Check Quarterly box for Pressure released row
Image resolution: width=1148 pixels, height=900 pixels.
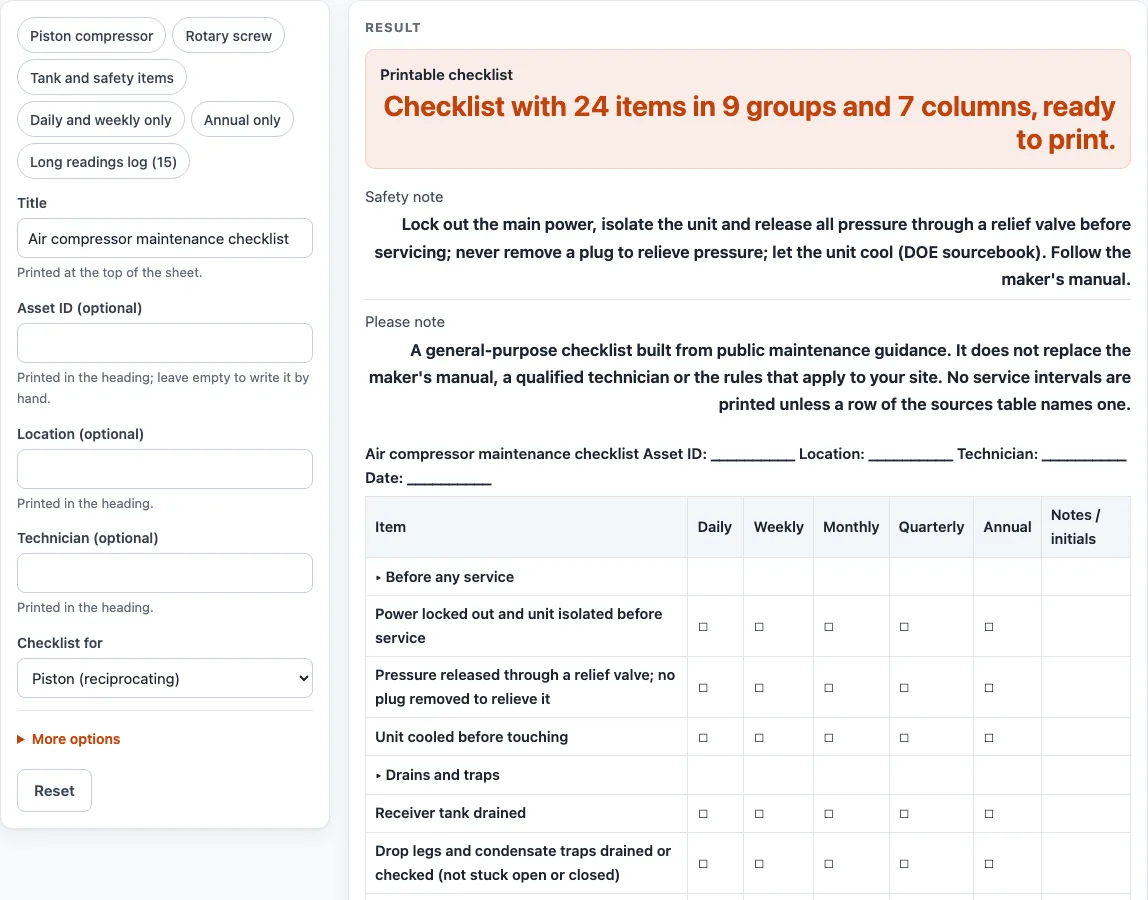904,688
